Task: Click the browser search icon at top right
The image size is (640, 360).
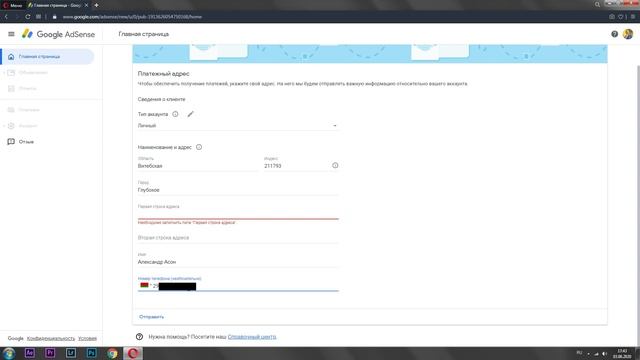Action: [598, 4]
